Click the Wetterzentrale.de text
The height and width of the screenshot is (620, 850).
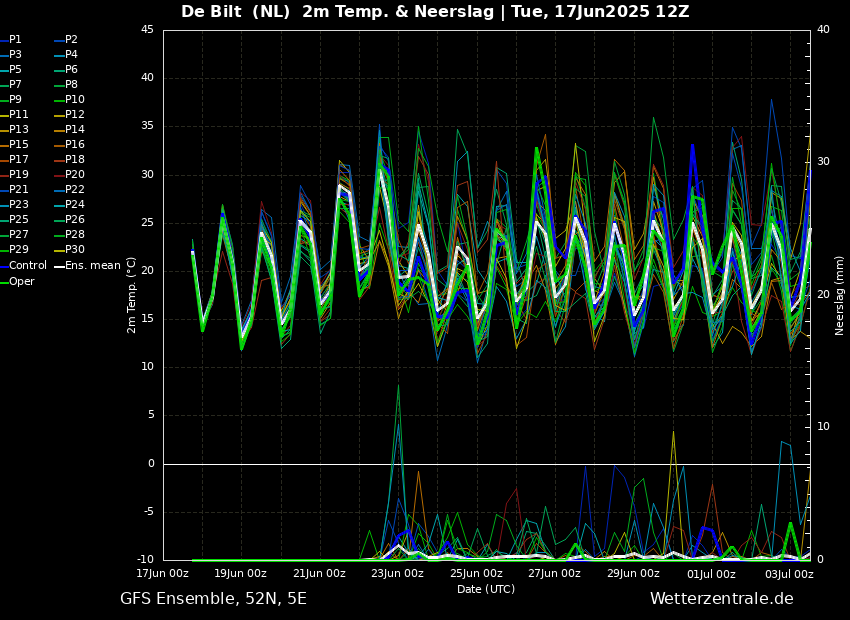tap(721, 599)
